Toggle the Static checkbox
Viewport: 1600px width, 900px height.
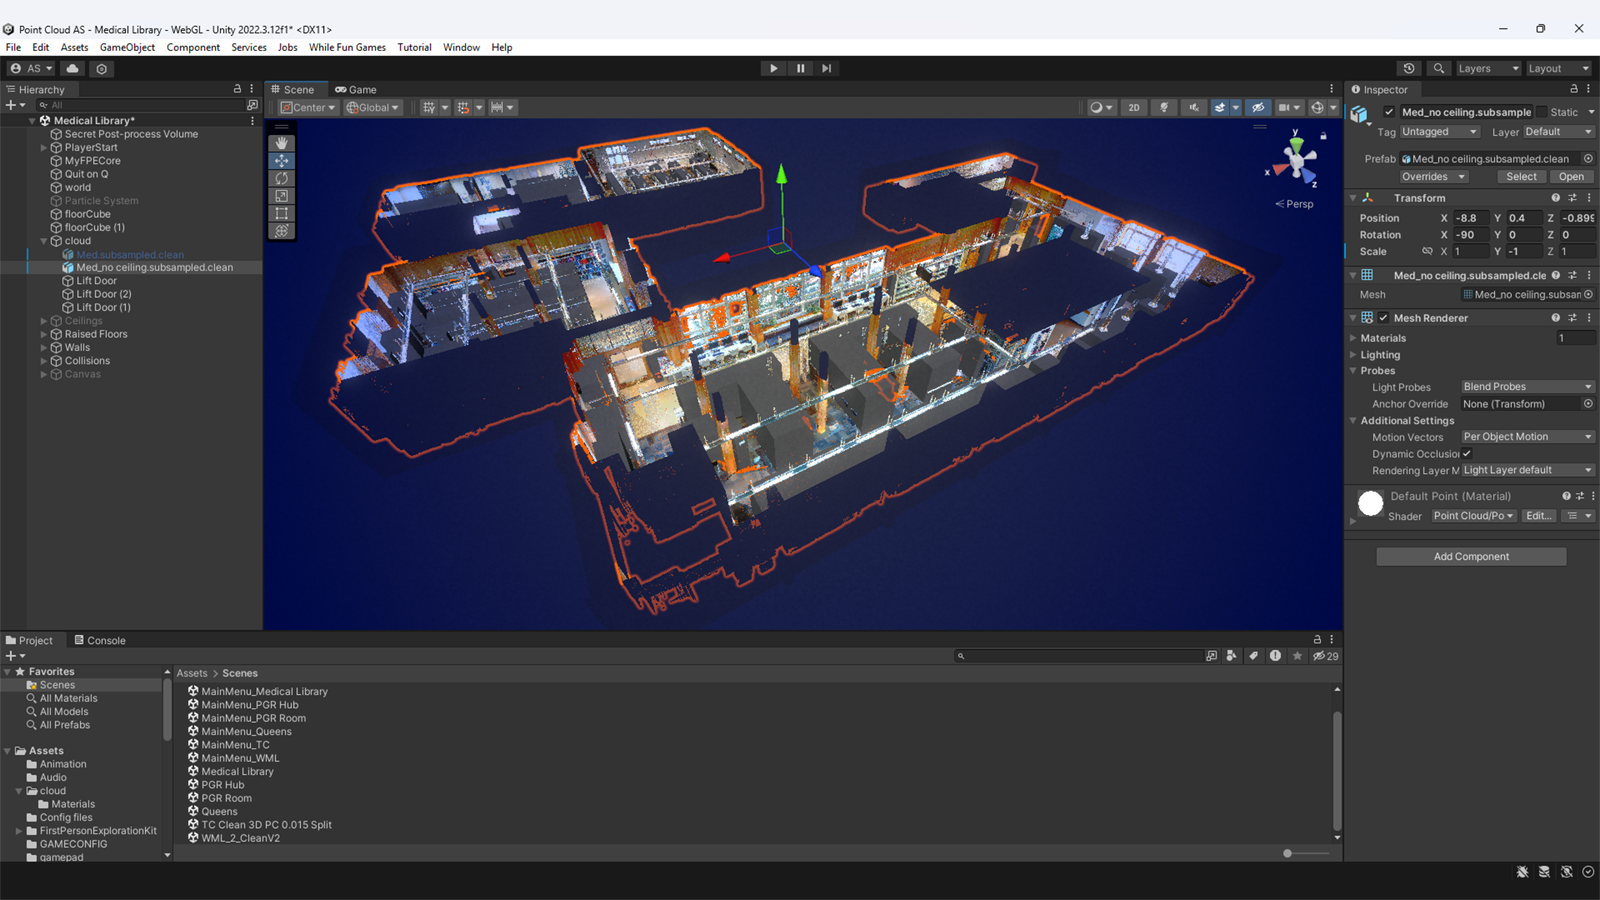(1541, 112)
